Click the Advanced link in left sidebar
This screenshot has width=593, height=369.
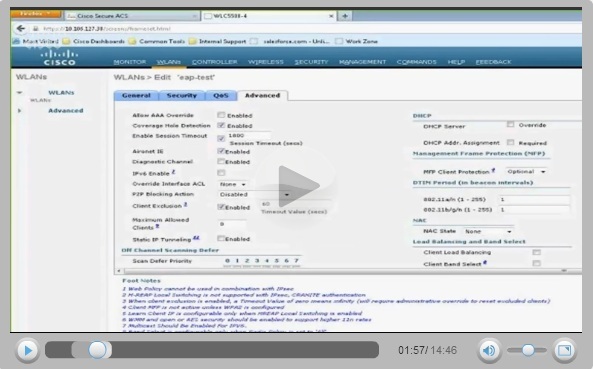tap(66, 110)
